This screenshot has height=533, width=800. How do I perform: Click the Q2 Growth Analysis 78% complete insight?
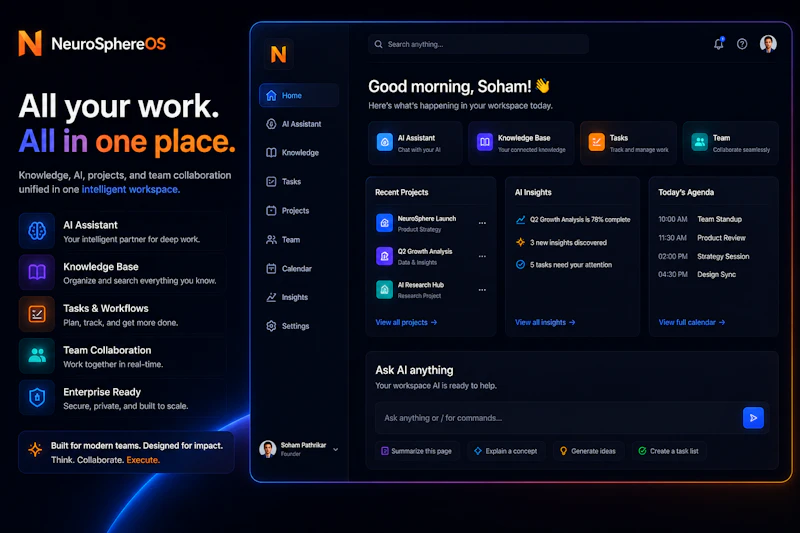(x=573, y=220)
